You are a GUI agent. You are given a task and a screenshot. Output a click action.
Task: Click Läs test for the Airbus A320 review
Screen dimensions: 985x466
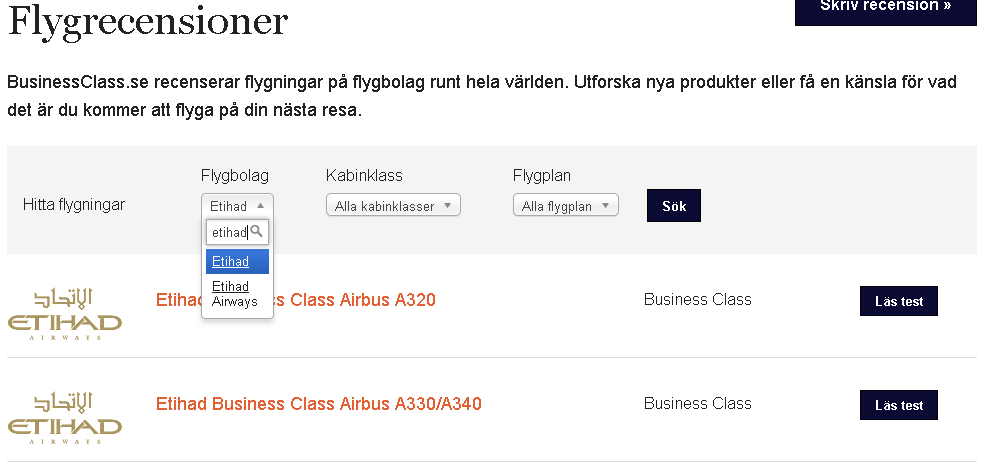point(899,301)
